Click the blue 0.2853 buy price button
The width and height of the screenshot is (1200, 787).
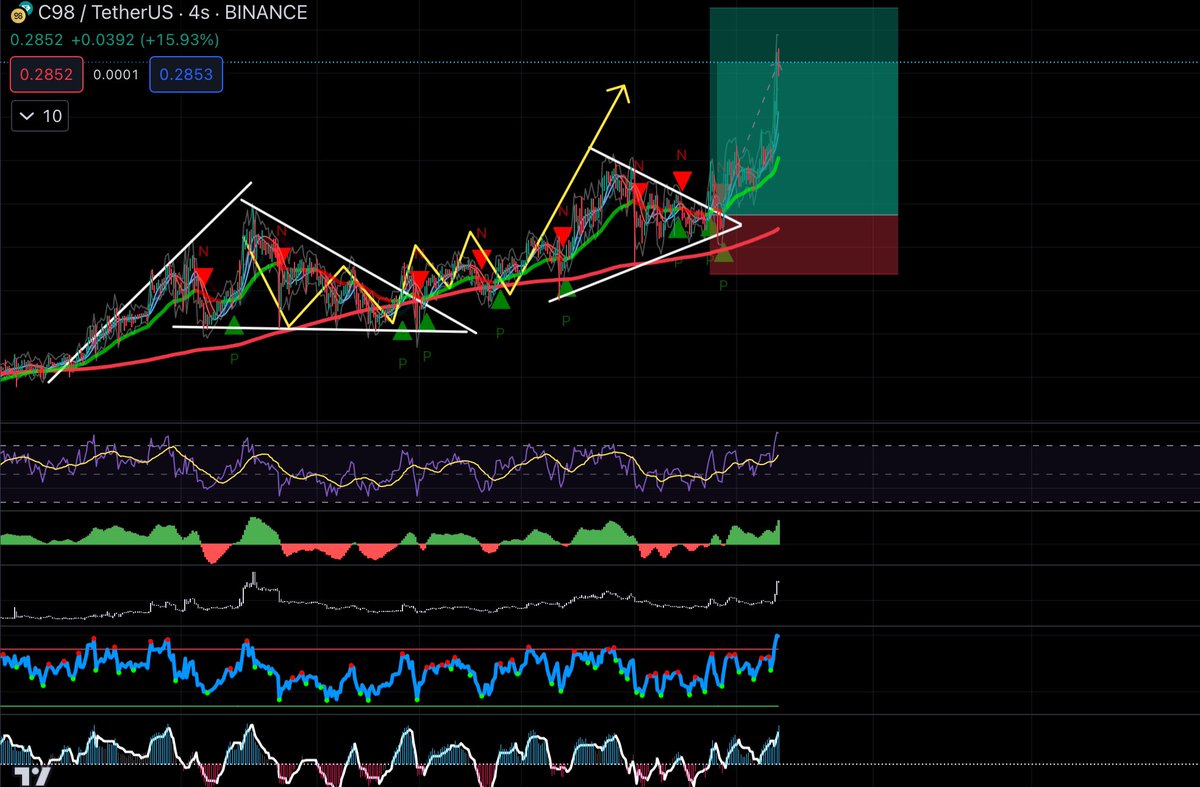coord(186,75)
